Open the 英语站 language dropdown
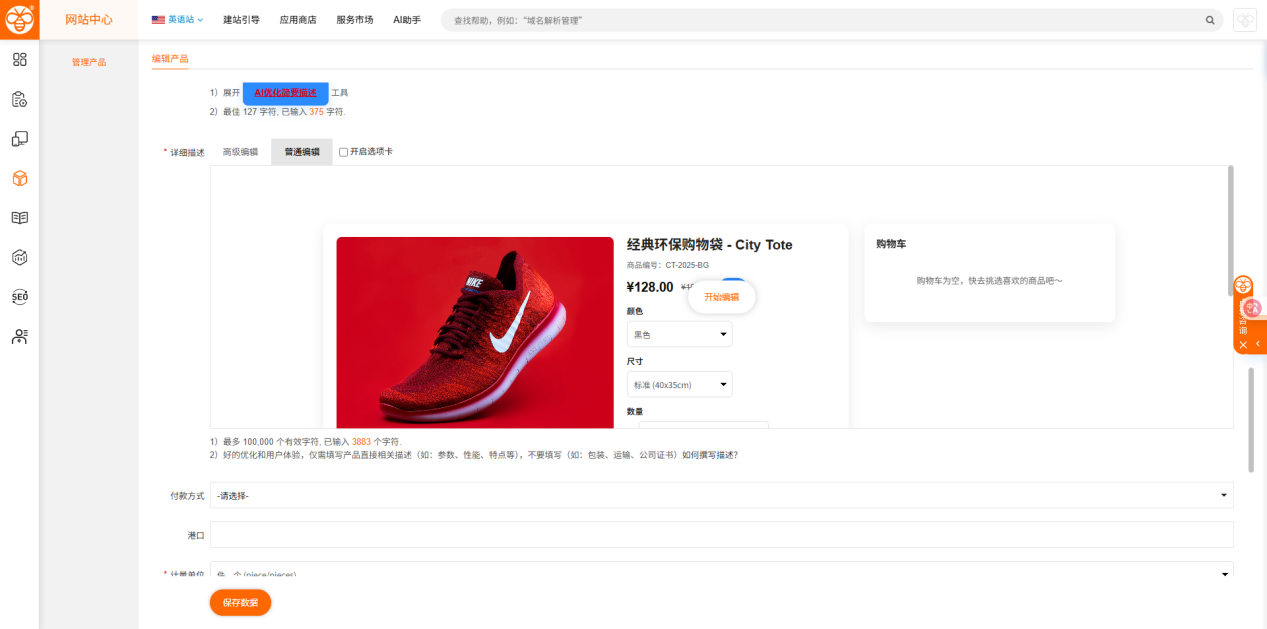1267x629 pixels. point(185,20)
